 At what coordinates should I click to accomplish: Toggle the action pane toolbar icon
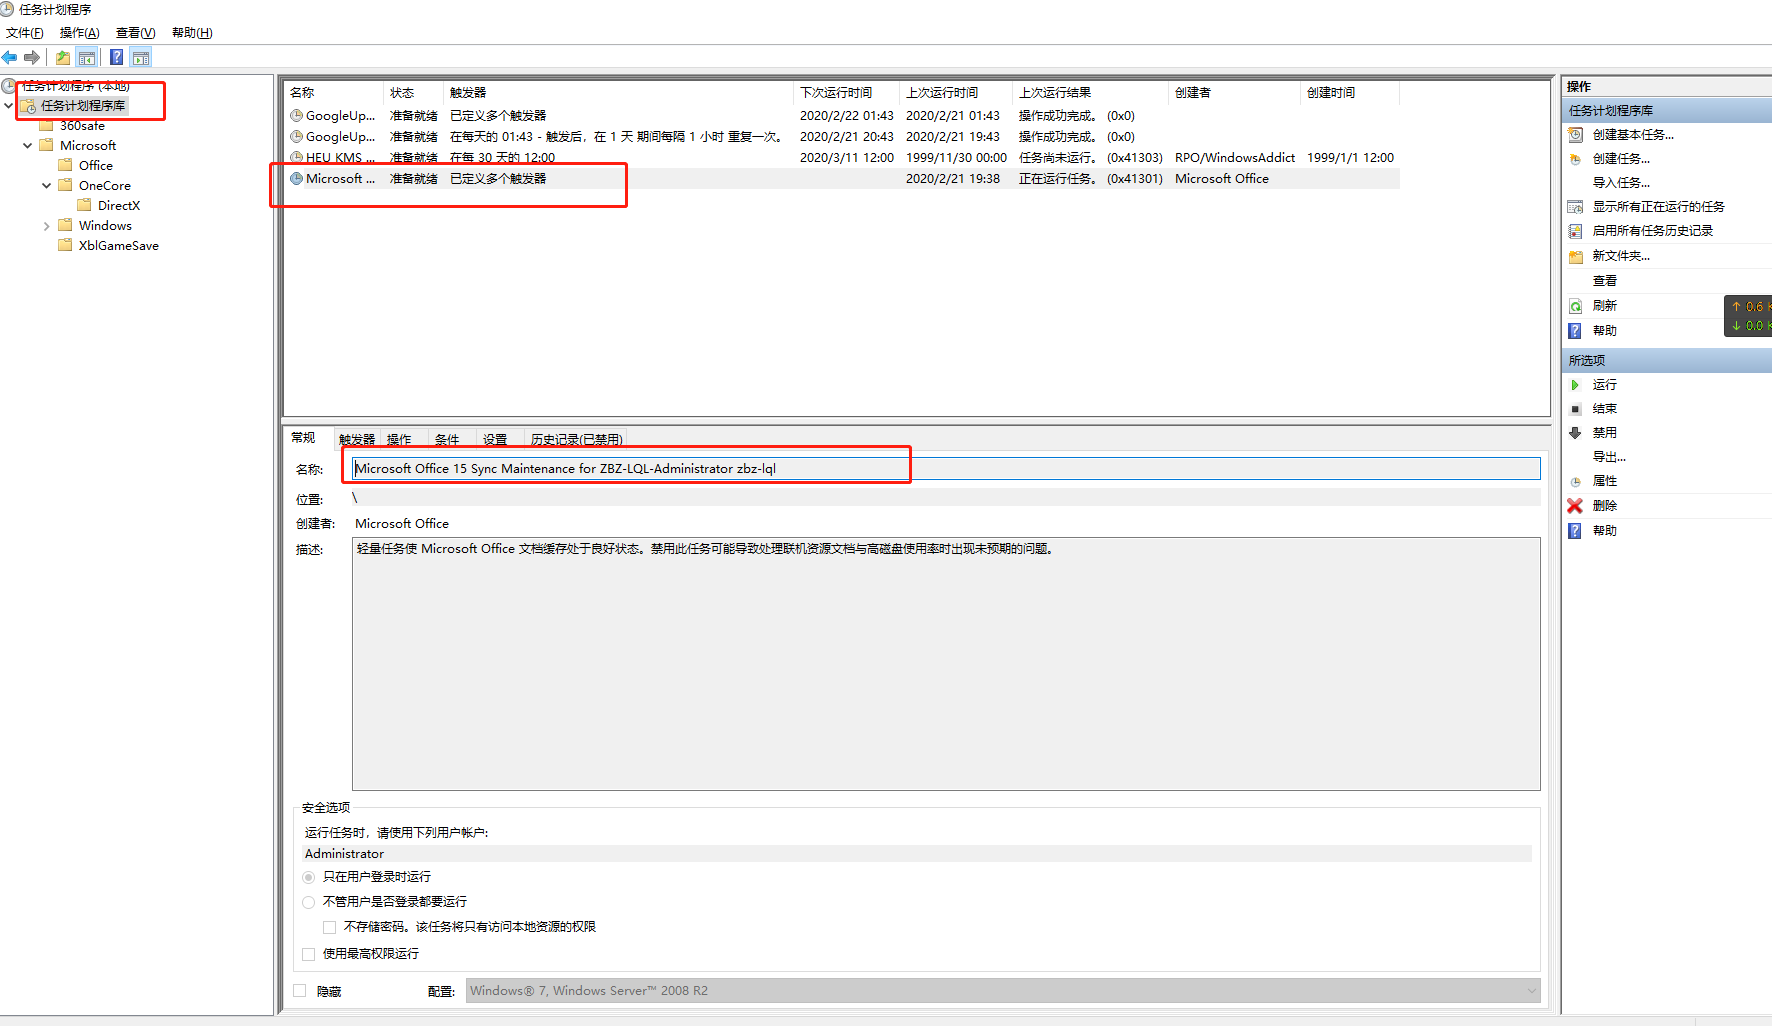pos(141,57)
